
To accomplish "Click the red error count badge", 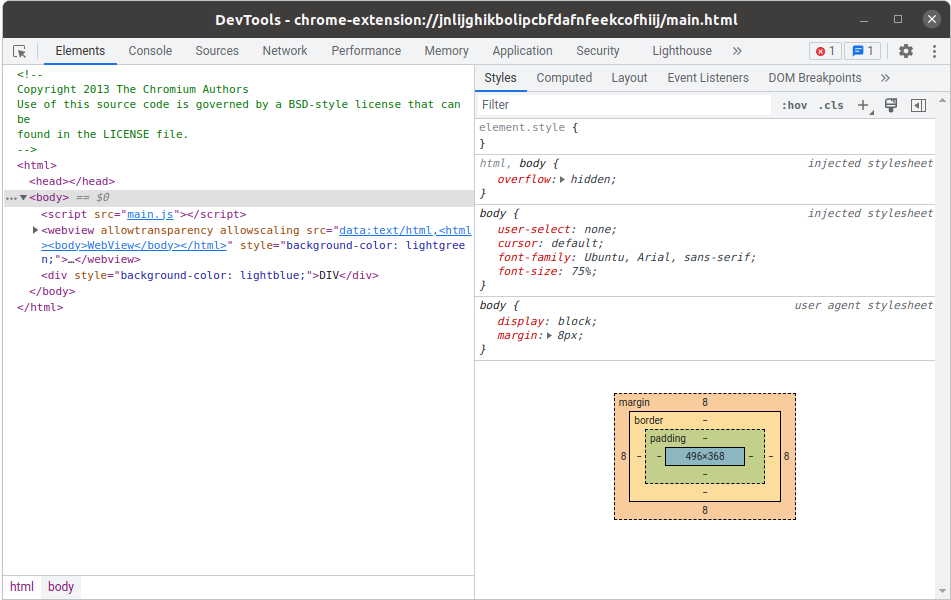I will point(825,51).
